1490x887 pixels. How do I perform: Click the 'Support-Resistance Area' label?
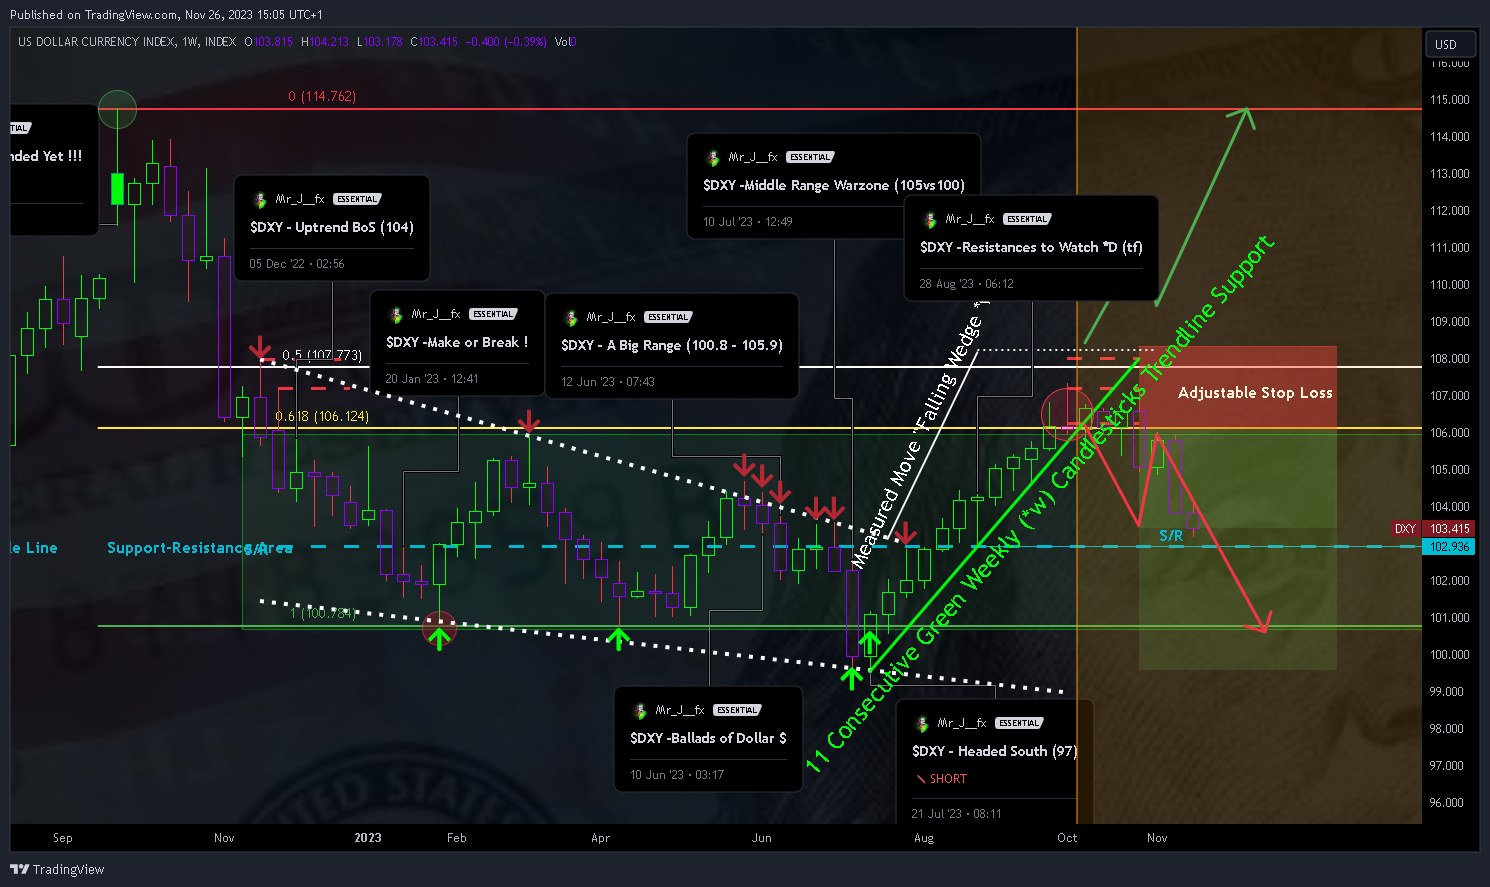point(200,548)
